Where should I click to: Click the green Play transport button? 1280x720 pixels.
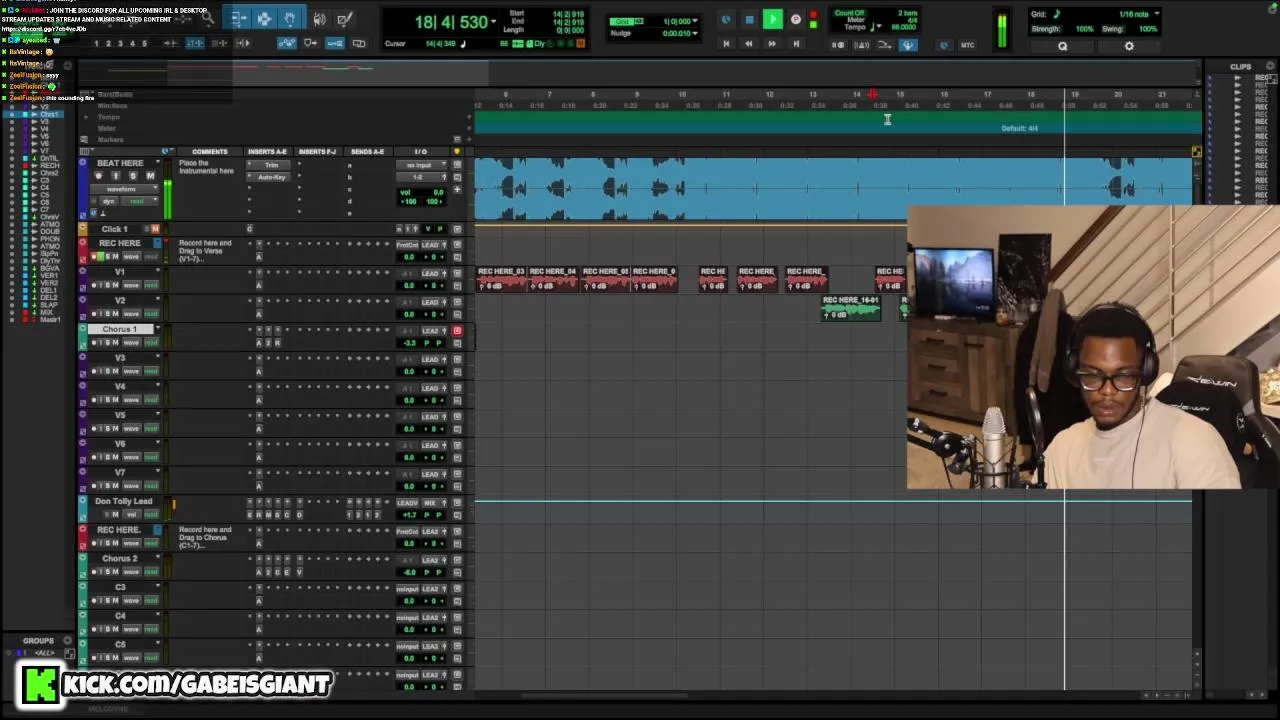coord(773,19)
